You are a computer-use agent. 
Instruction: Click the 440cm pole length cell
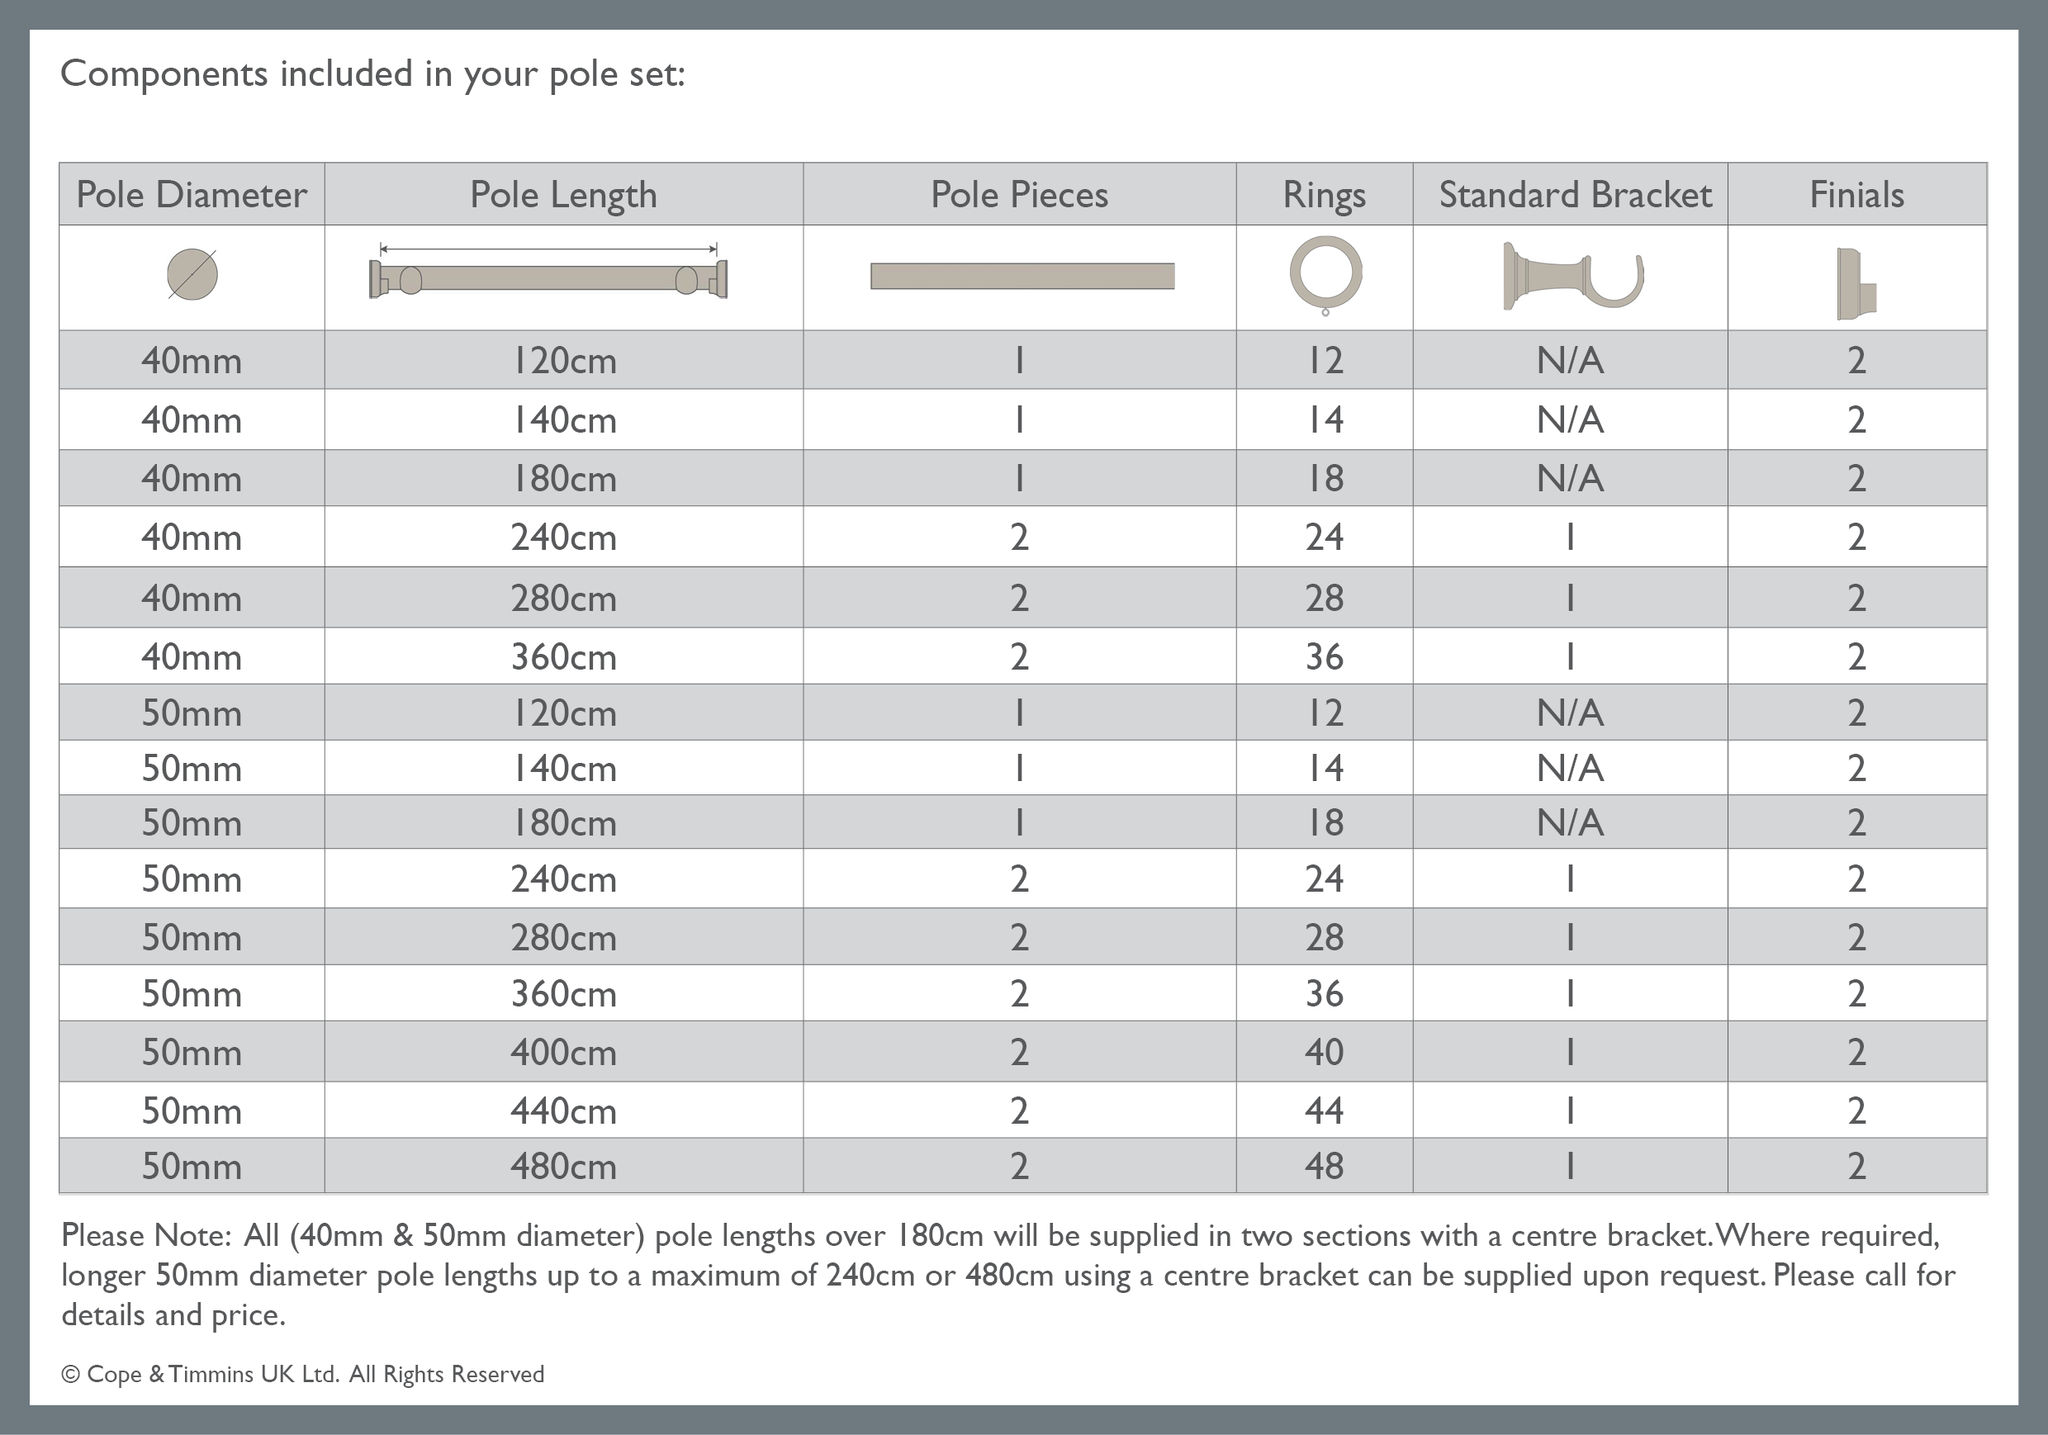(x=564, y=1111)
